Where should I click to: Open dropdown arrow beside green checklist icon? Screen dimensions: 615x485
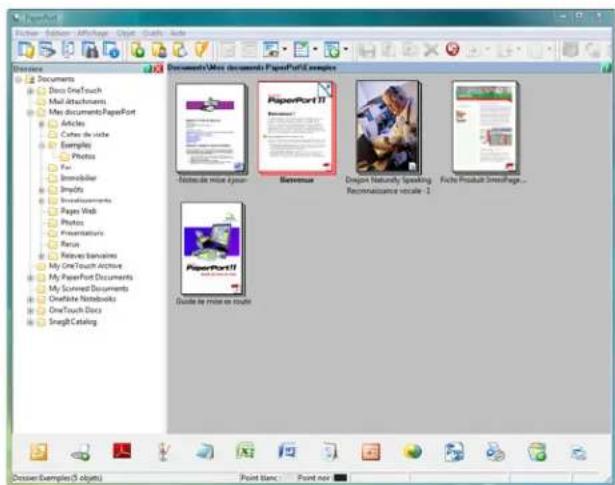coord(315,49)
